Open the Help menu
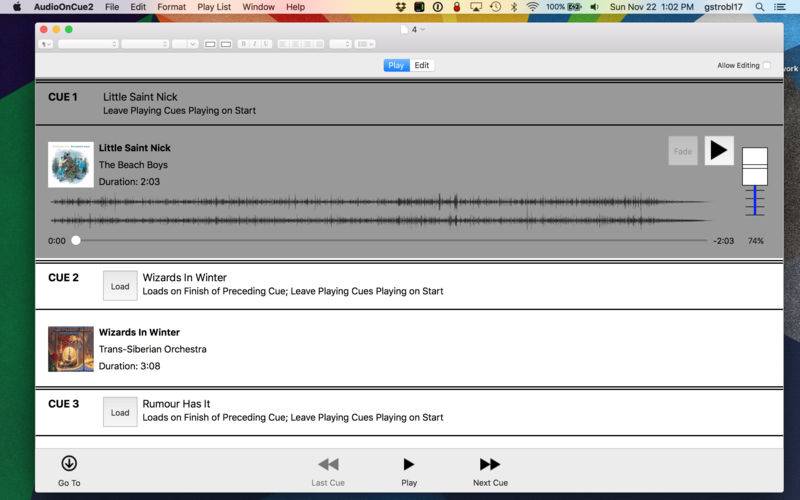 (295, 7)
